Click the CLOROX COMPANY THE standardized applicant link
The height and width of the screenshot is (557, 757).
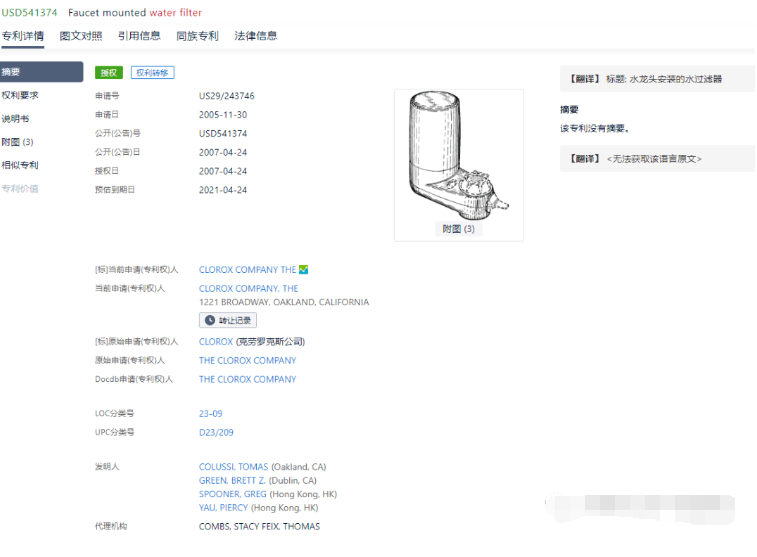pyautogui.click(x=247, y=270)
